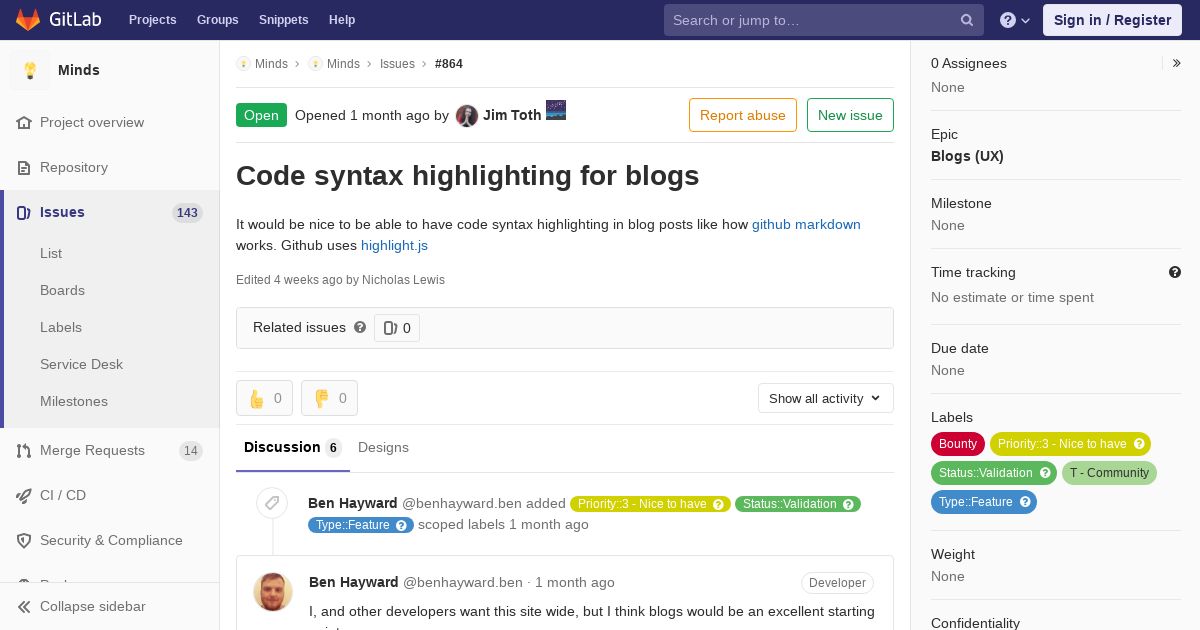Image resolution: width=1200 pixels, height=630 pixels.
Task: Click the Developer role badge
Action: click(837, 583)
